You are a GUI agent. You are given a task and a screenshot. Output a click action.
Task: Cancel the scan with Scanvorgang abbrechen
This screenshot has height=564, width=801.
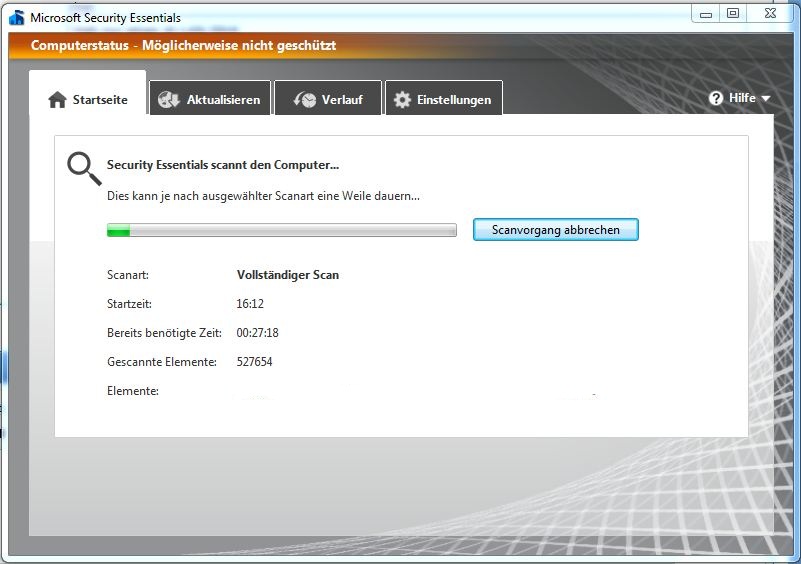click(556, 230)
